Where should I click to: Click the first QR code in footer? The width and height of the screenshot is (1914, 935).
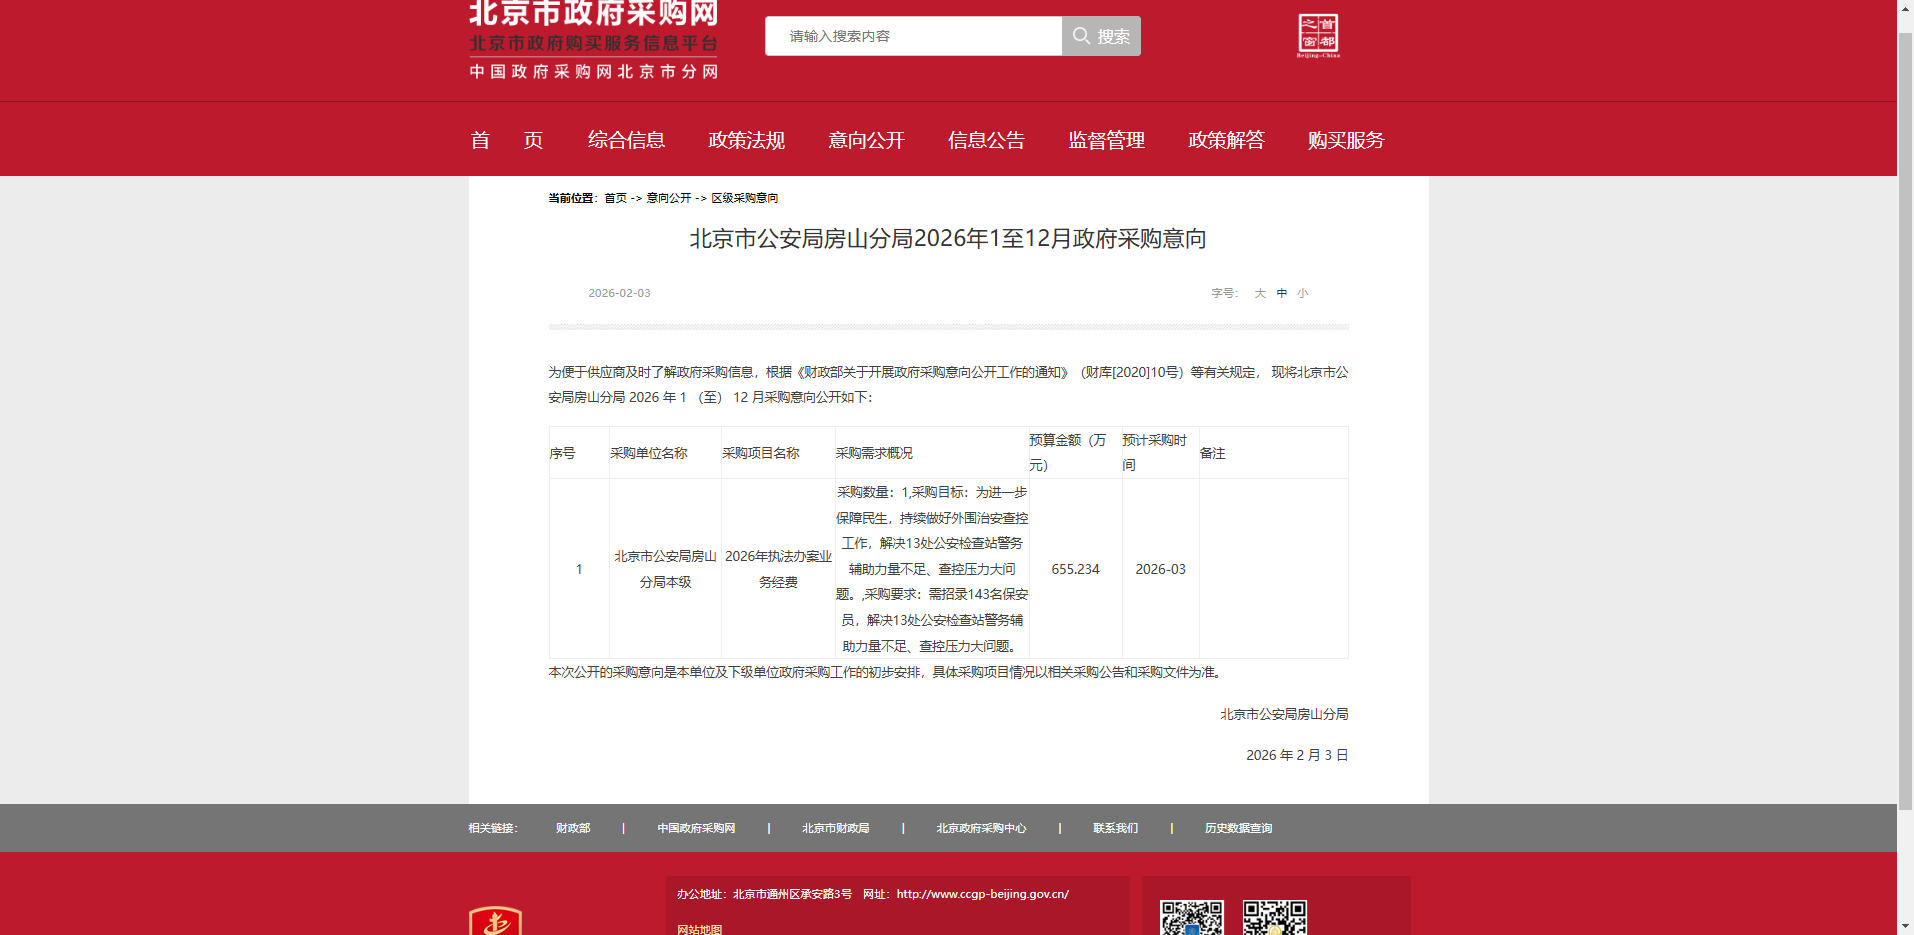1191,917
